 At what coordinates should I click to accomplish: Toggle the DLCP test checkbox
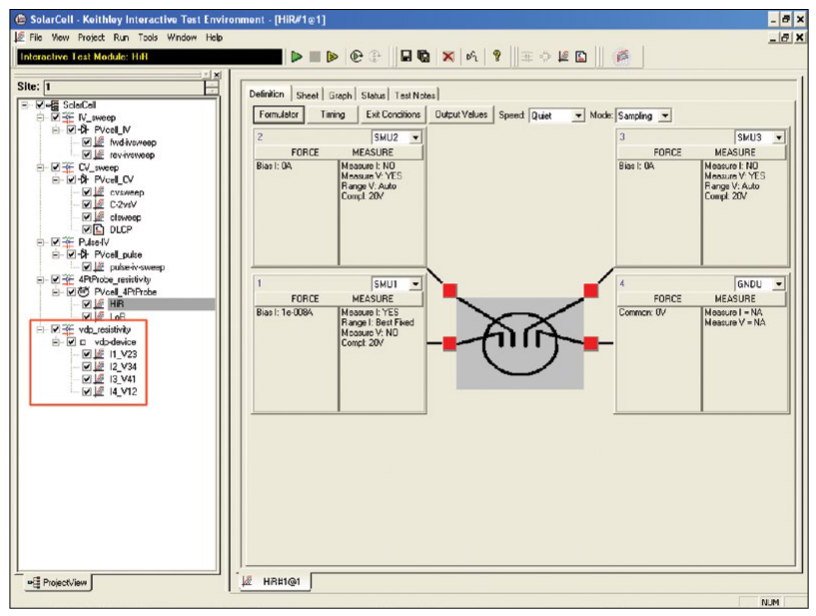point(87,229)
